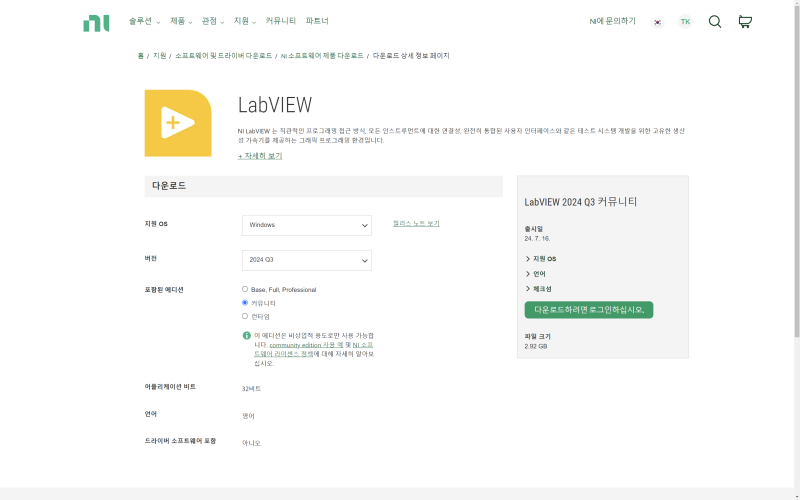Click NI에 문의하기 link
Viewport: 800px width, 500px height.
click(x=612, y=21)
